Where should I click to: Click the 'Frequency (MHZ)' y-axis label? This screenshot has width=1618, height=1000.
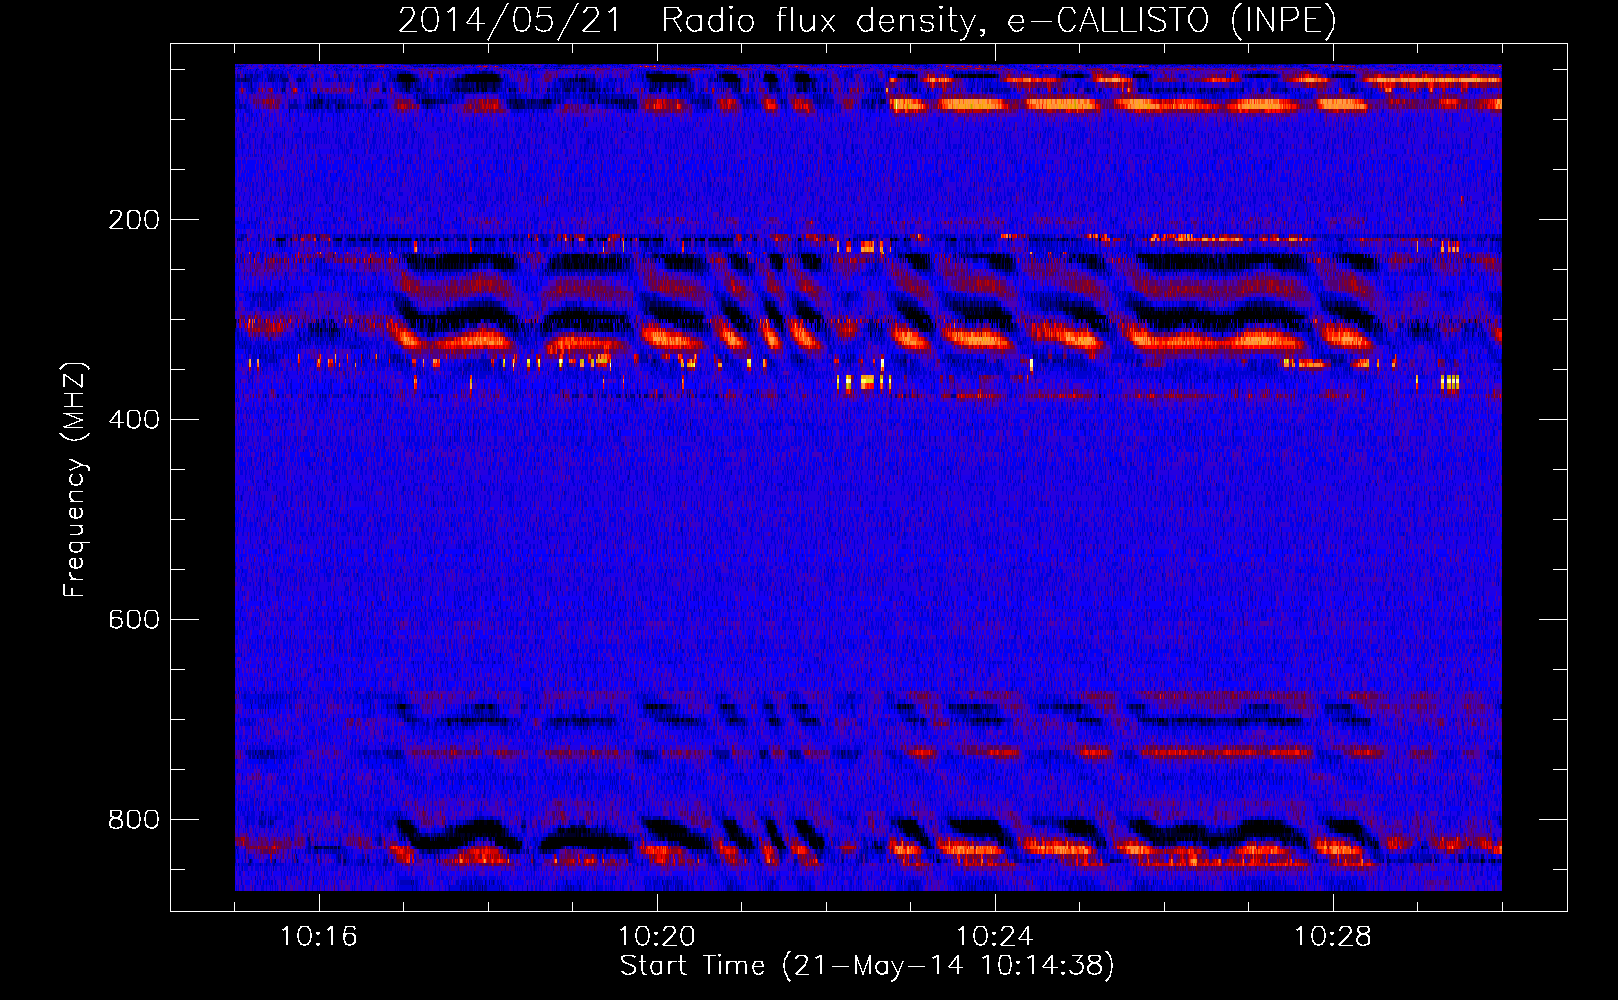(x=75, y=480)
